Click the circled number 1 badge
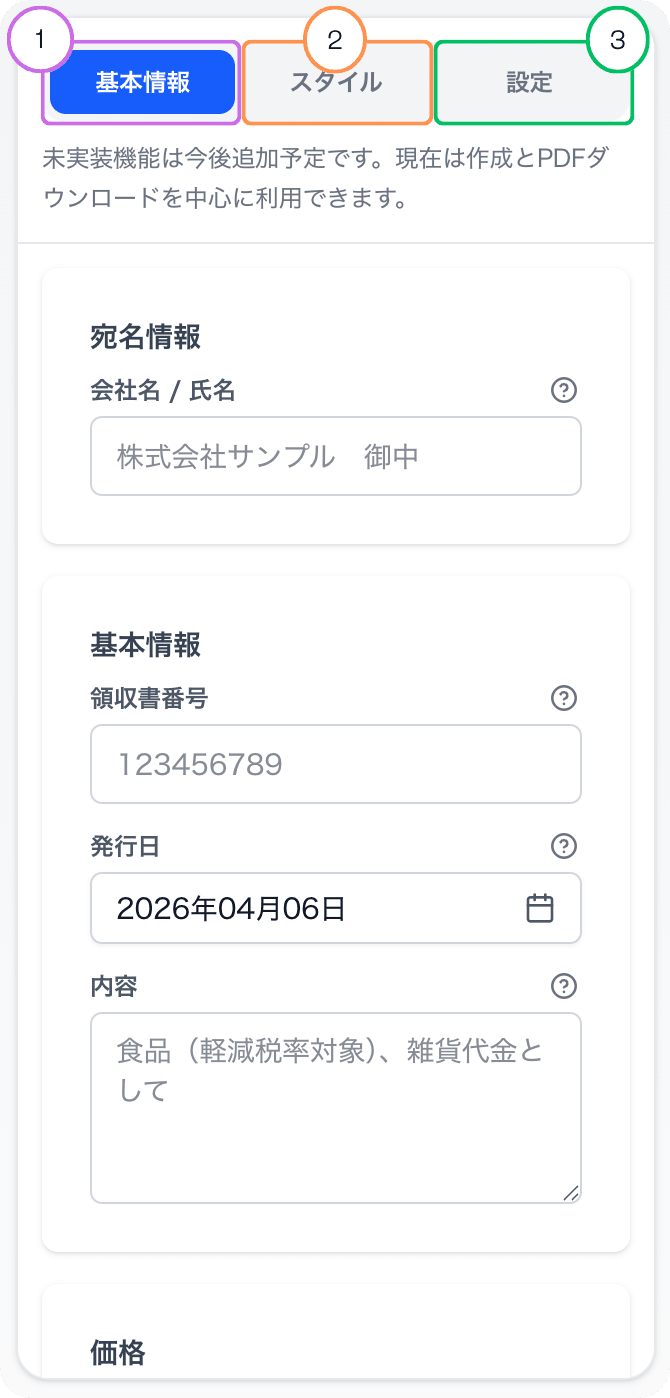 click(38, 40)
